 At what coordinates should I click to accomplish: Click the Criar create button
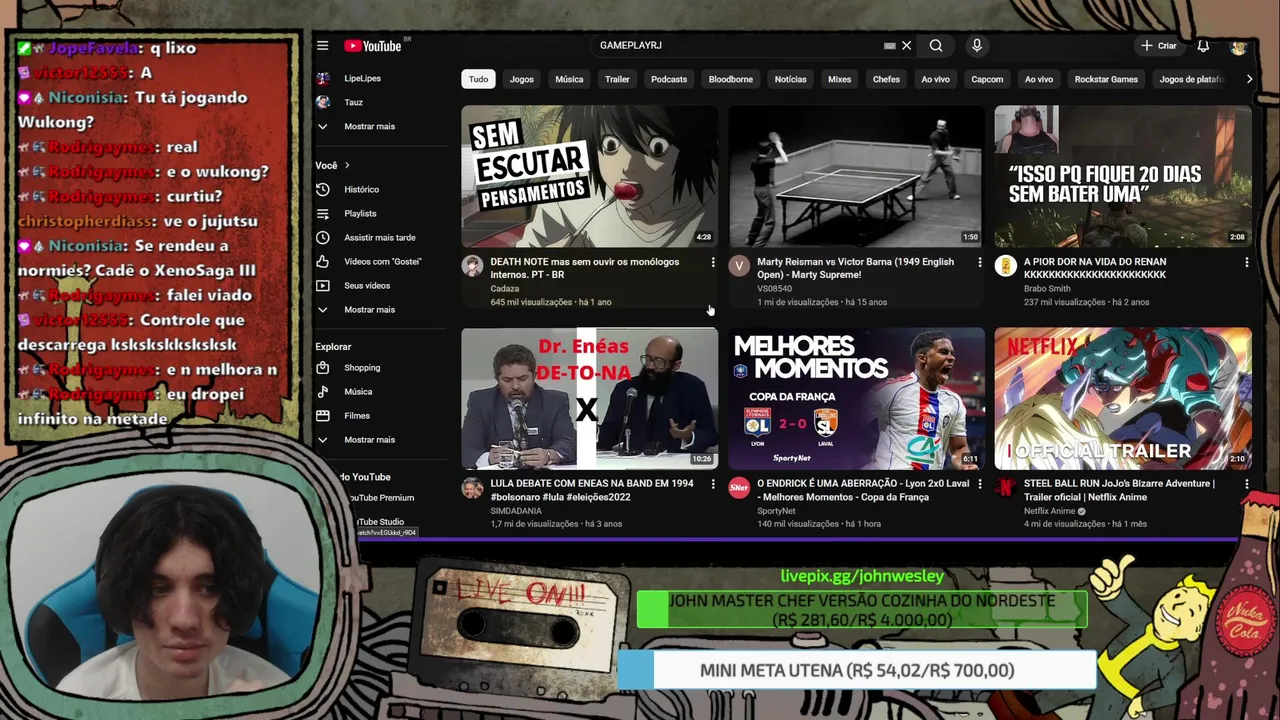pyautogui.click(x=1159, y=46)
